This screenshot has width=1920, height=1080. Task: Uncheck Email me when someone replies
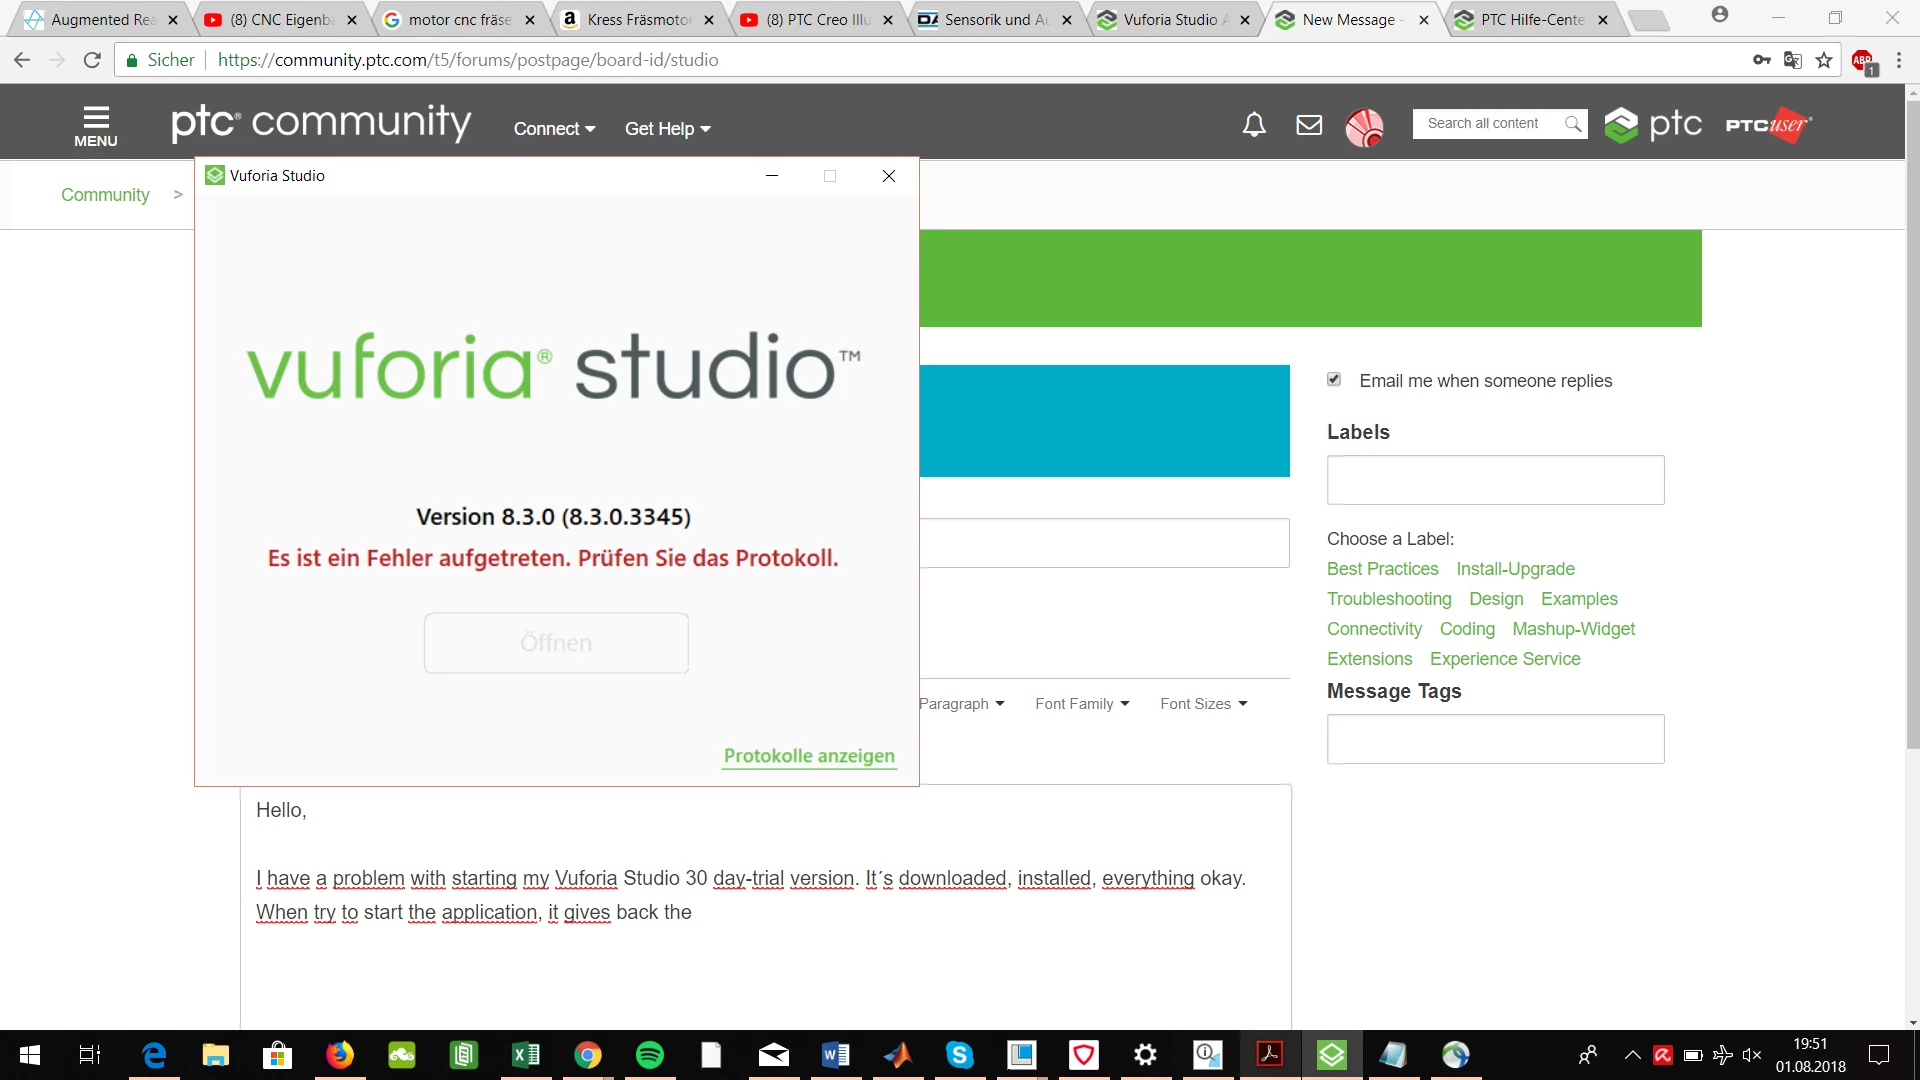(x=1334, y=380)
